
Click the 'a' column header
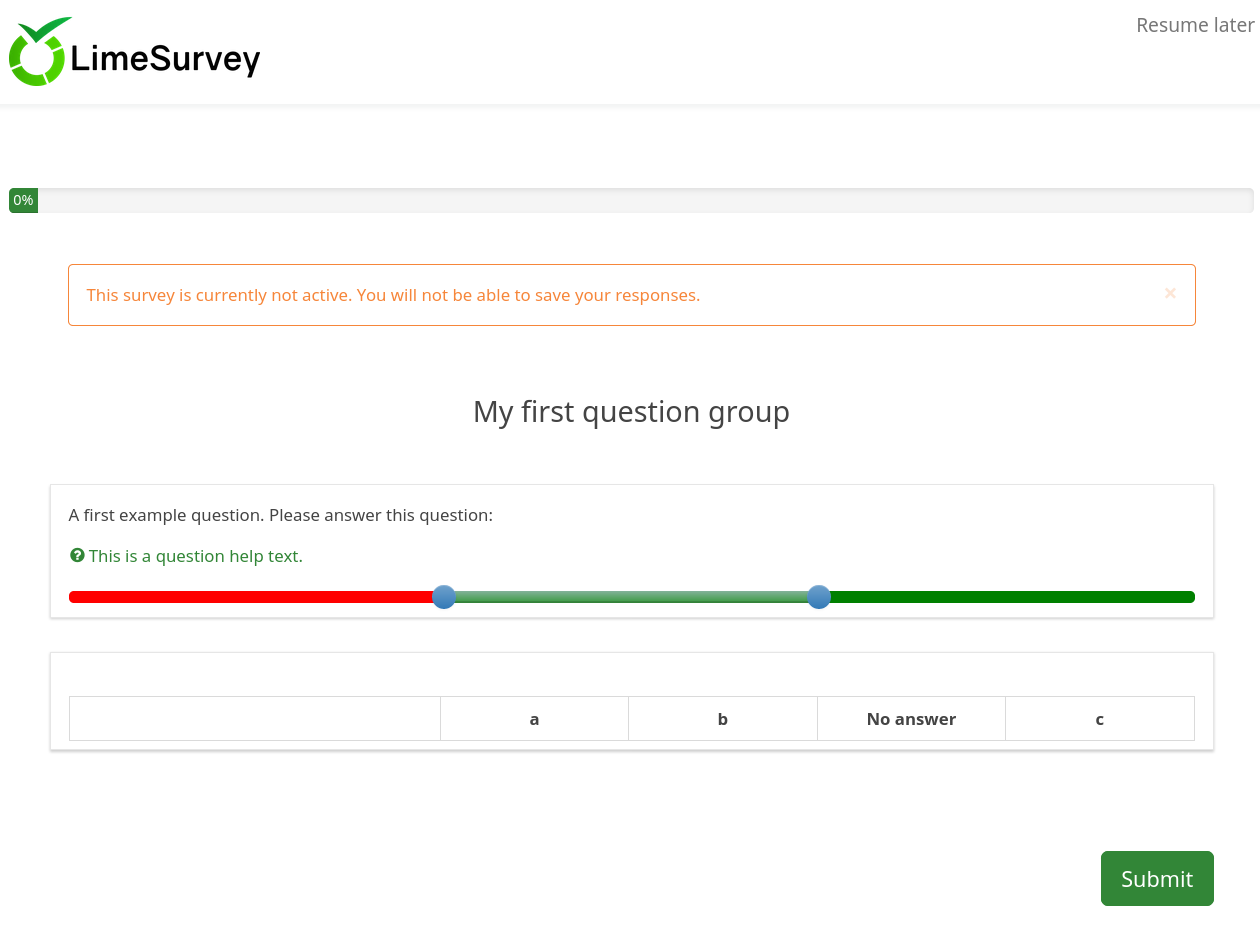coord(534,719)
